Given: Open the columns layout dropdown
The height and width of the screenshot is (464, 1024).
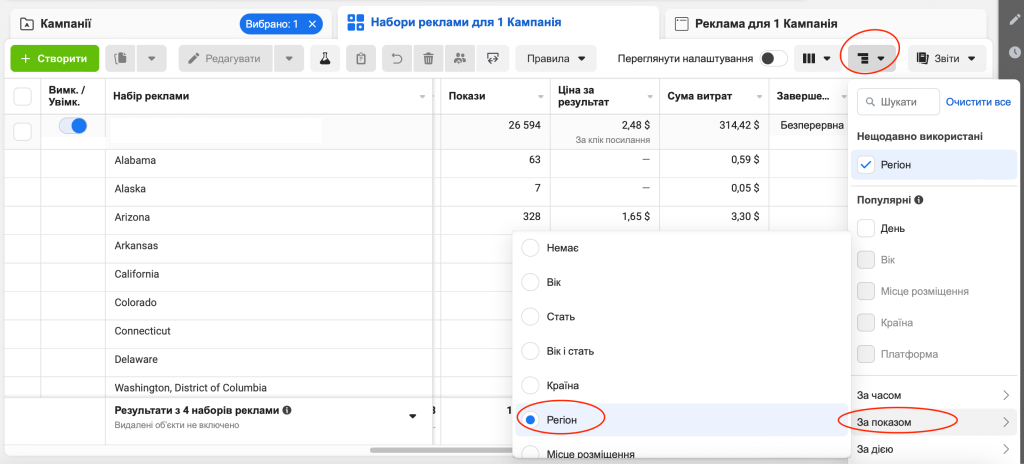Looking at the screenshot, I should click(x=816, y=58).
